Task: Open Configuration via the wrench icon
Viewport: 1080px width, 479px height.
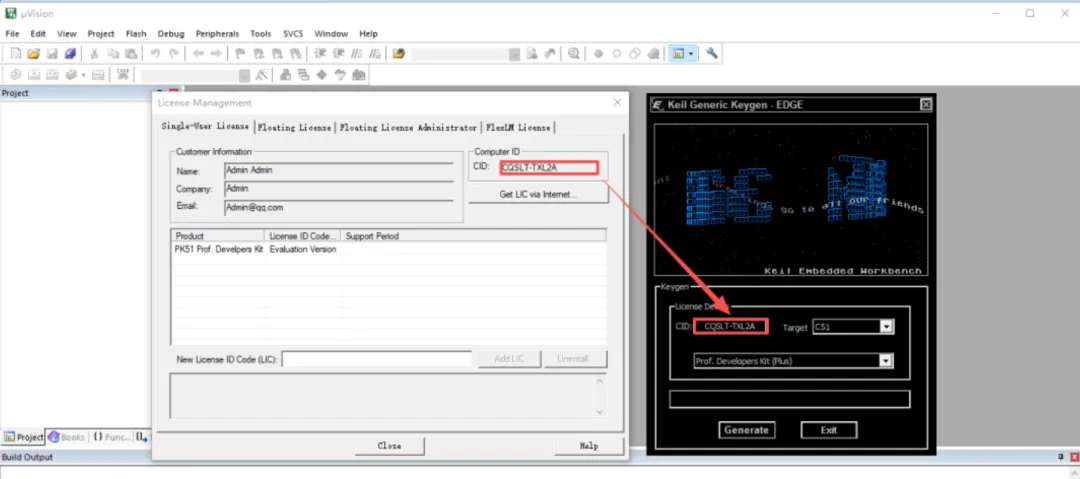Action: pyautogui.click(x=712, y=54)
